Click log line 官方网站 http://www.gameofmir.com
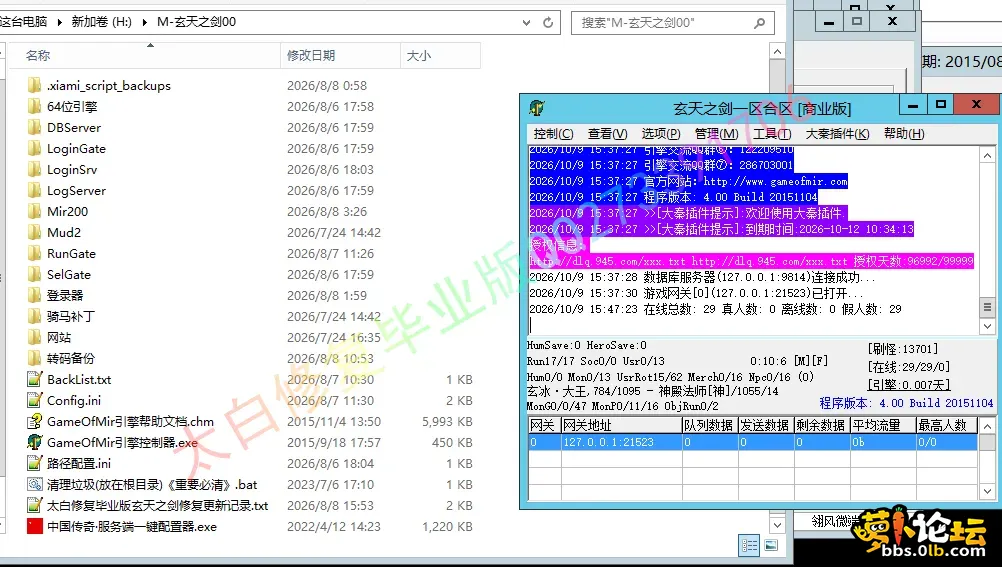 [x=689, y=182]
